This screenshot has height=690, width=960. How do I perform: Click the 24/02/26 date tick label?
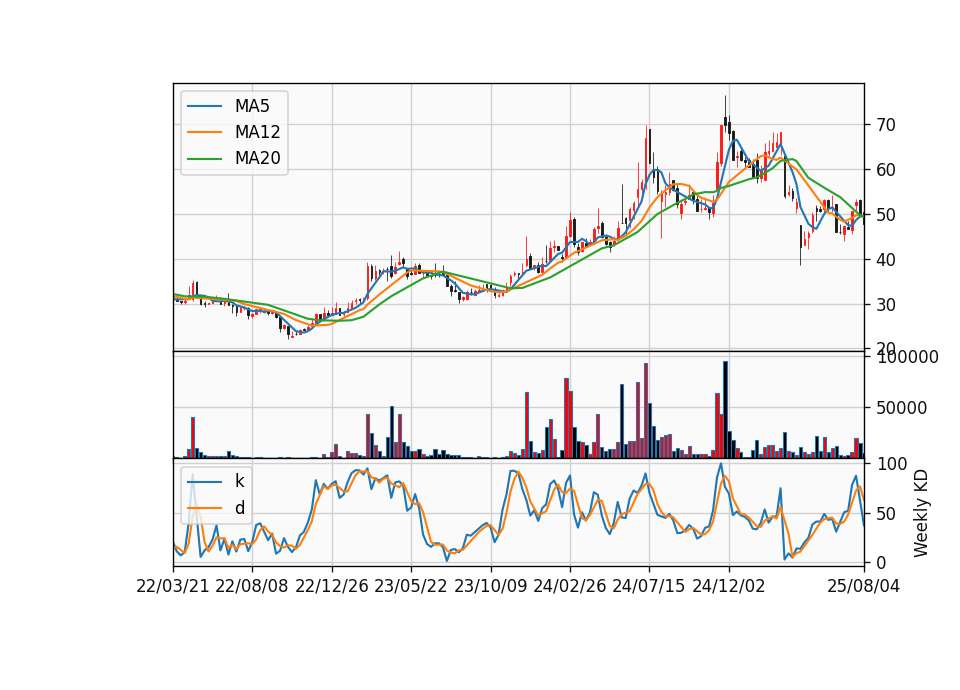point(569,586)
